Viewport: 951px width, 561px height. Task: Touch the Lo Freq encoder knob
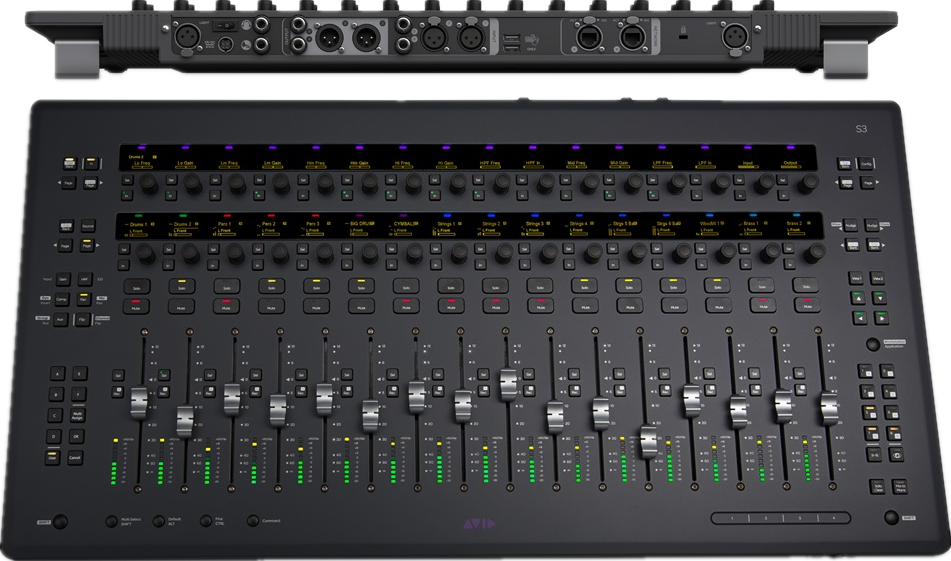tap(149, 183)
